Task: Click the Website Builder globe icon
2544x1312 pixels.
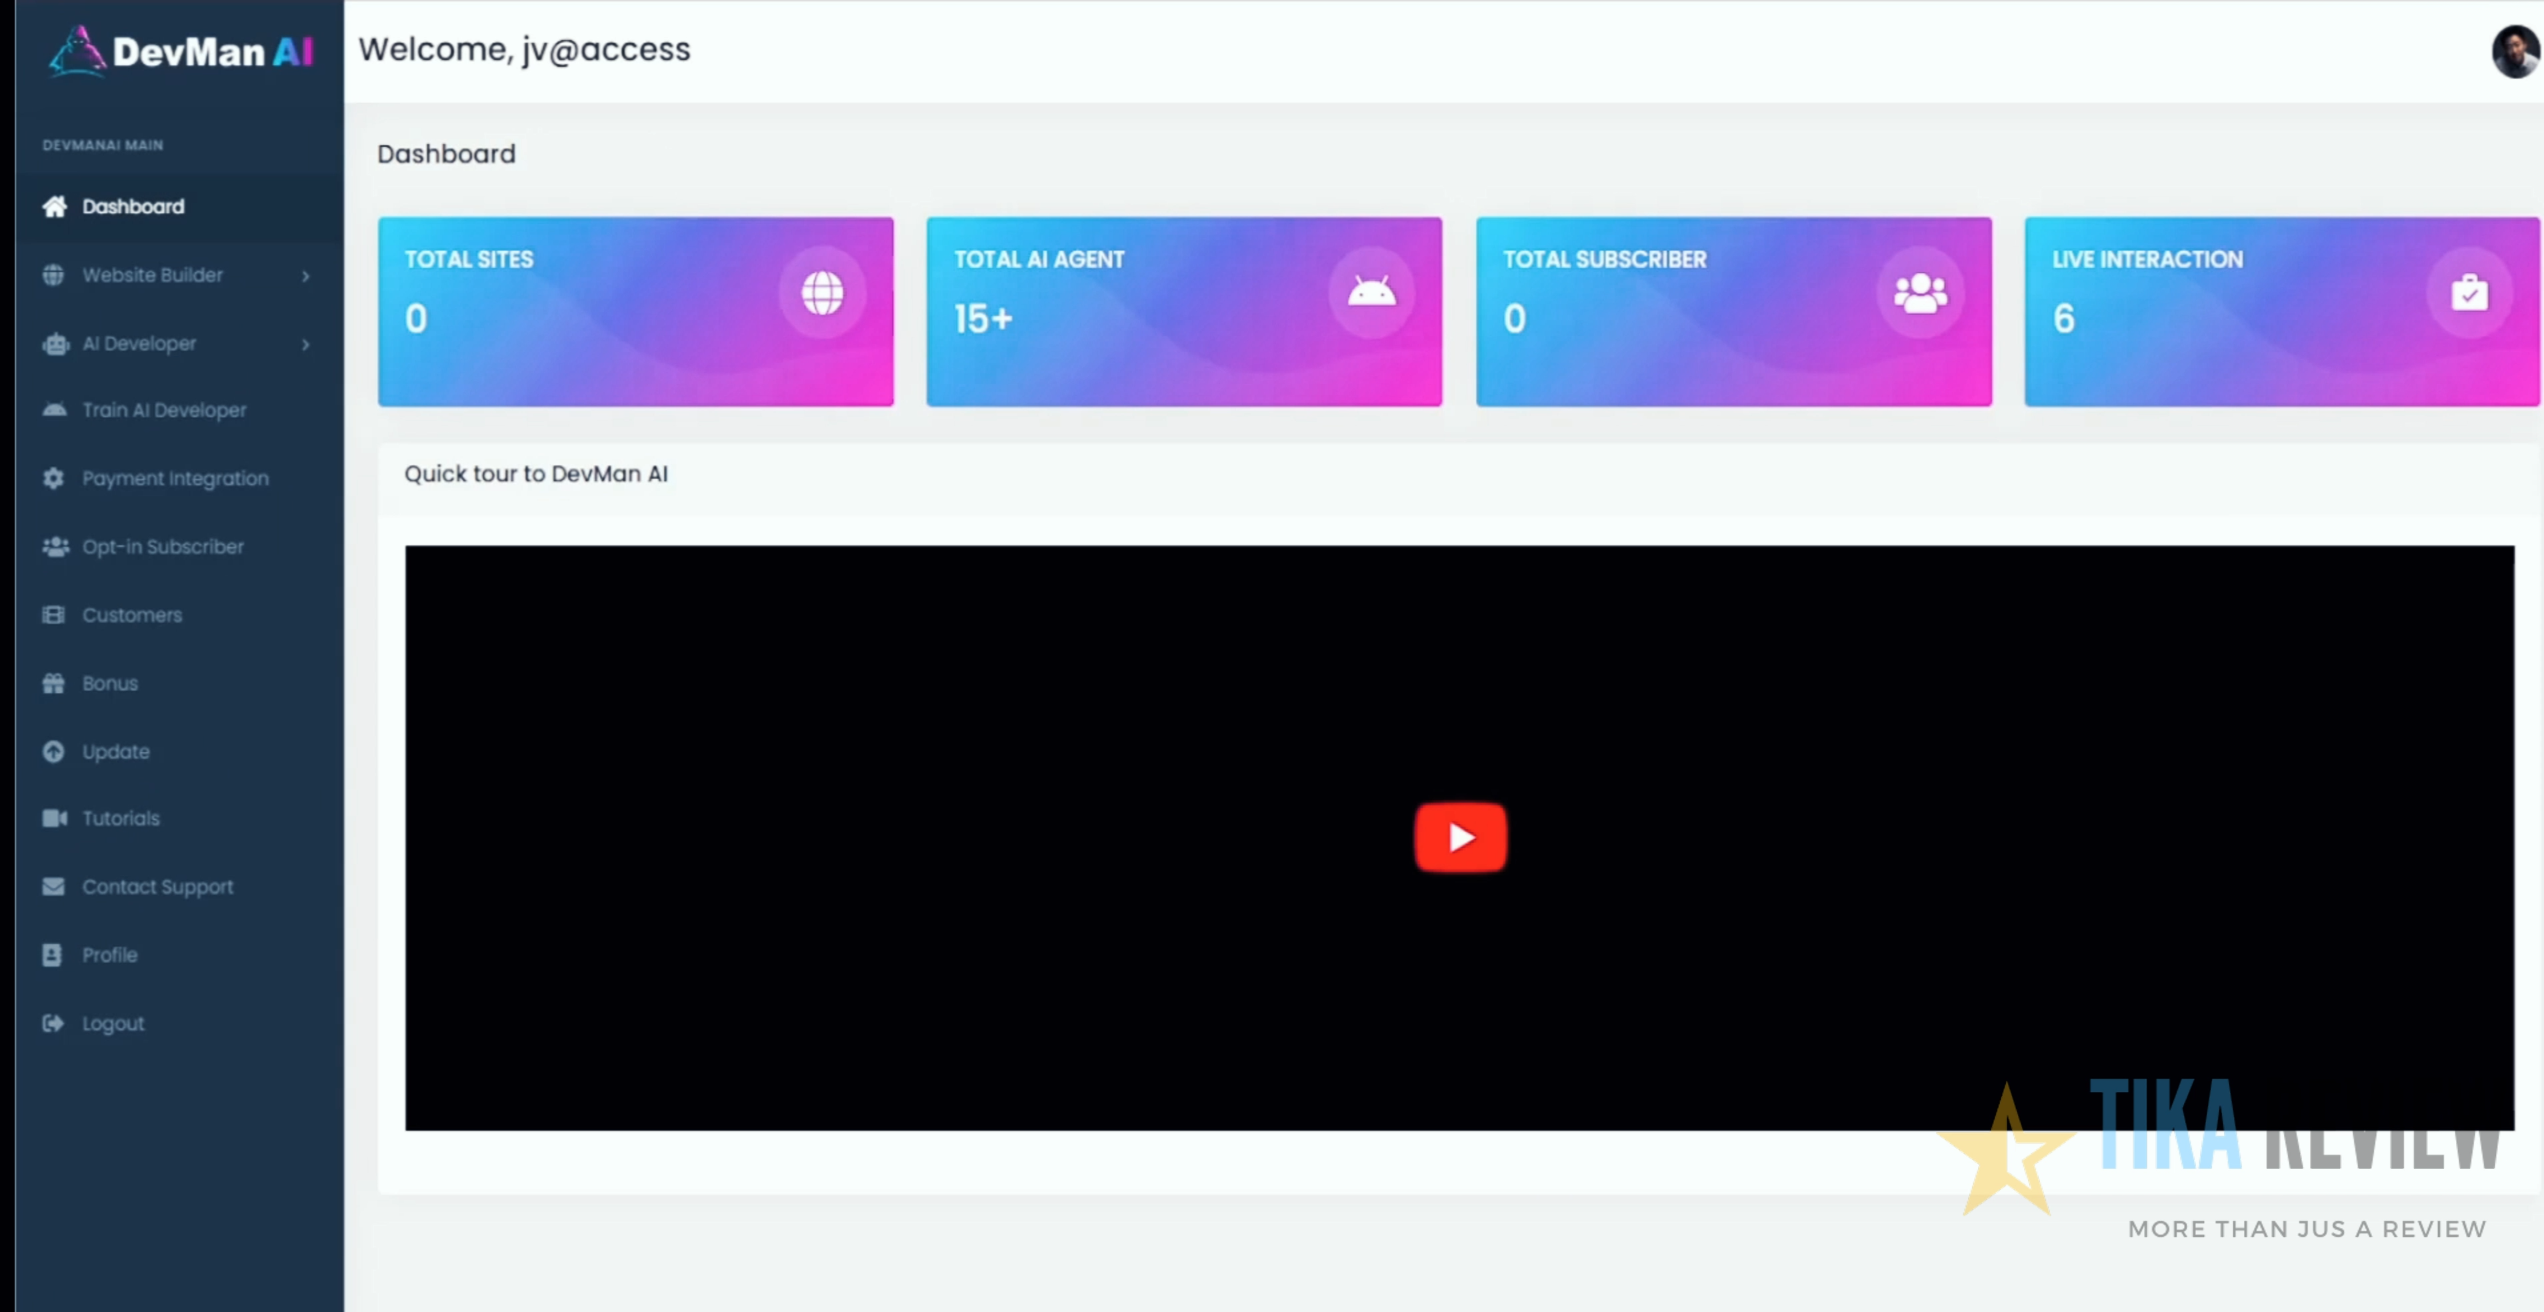Action: click(54, 275)
